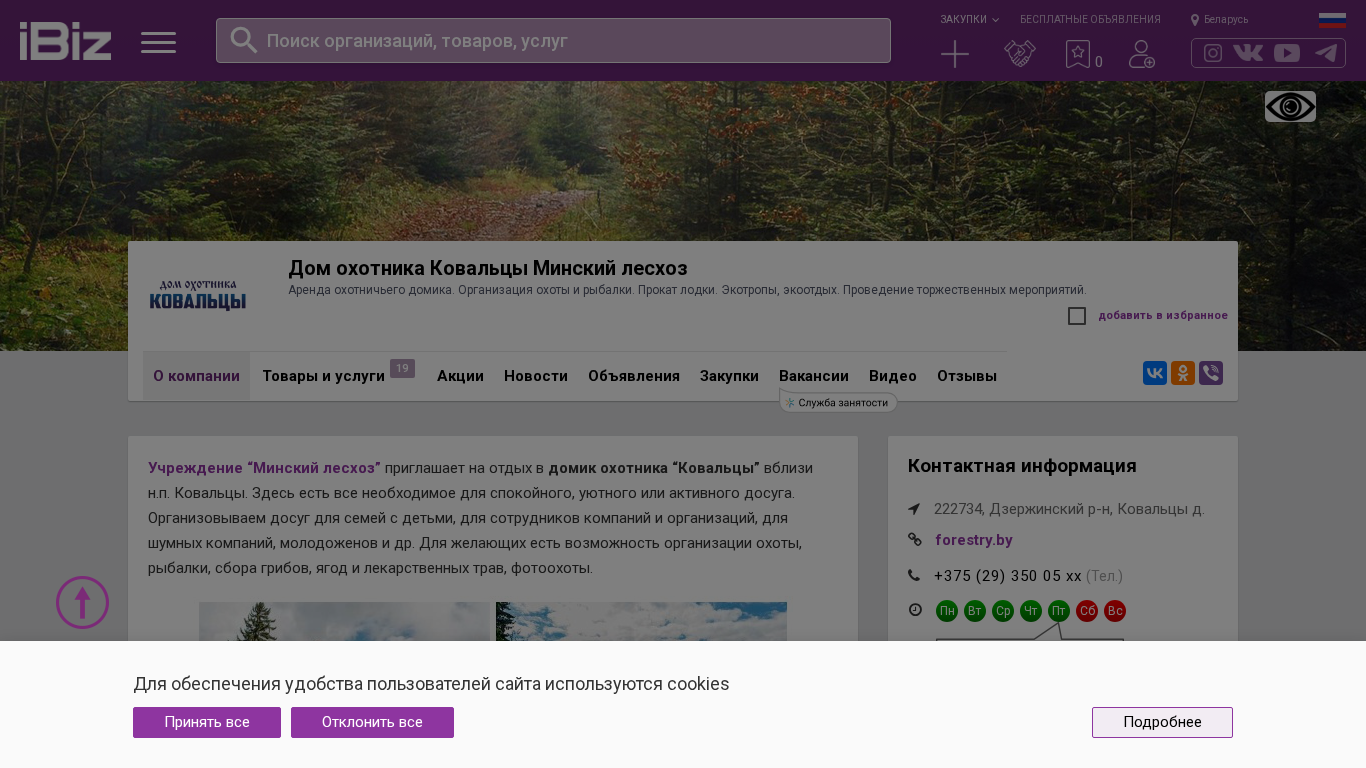
Task: Open the Вакансии tab
Action: (x=814, y=376)
